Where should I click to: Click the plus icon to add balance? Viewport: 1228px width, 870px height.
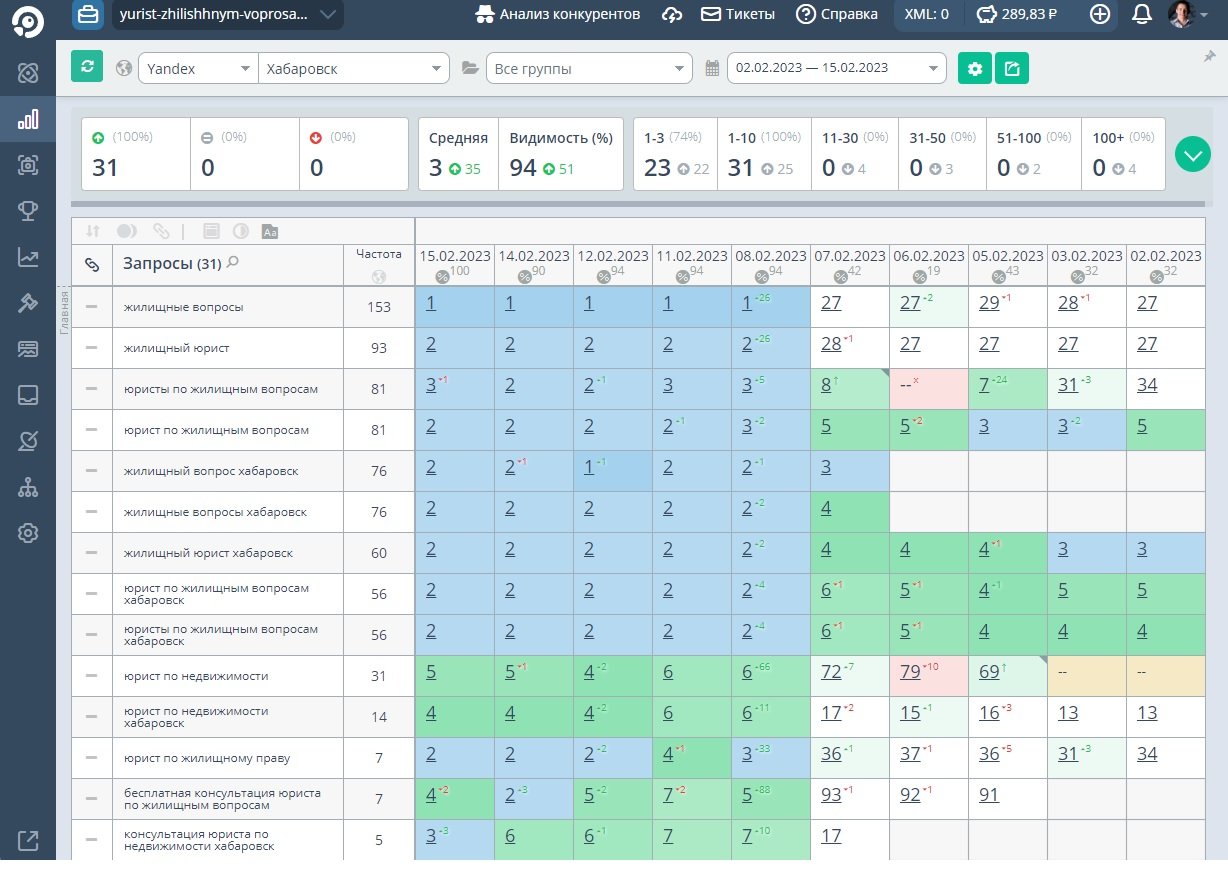tap(1099, 14)
